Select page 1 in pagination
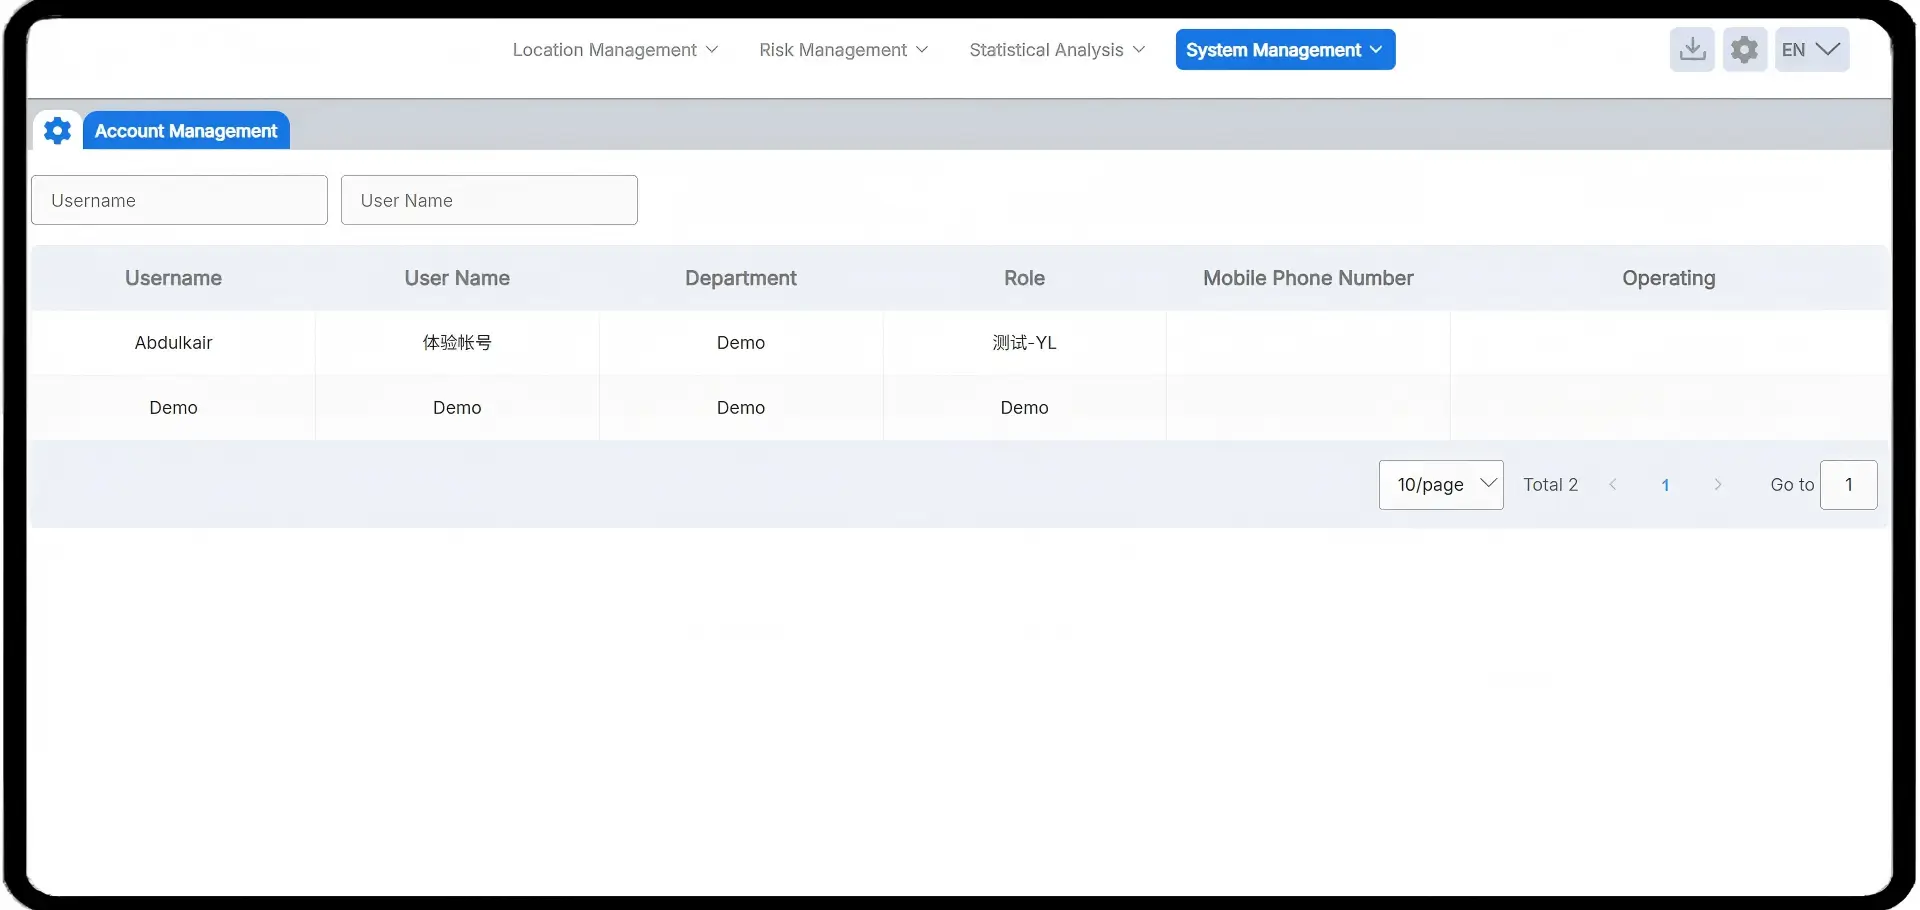This screenshot has height=910, width=1920. coord(1665,485)
